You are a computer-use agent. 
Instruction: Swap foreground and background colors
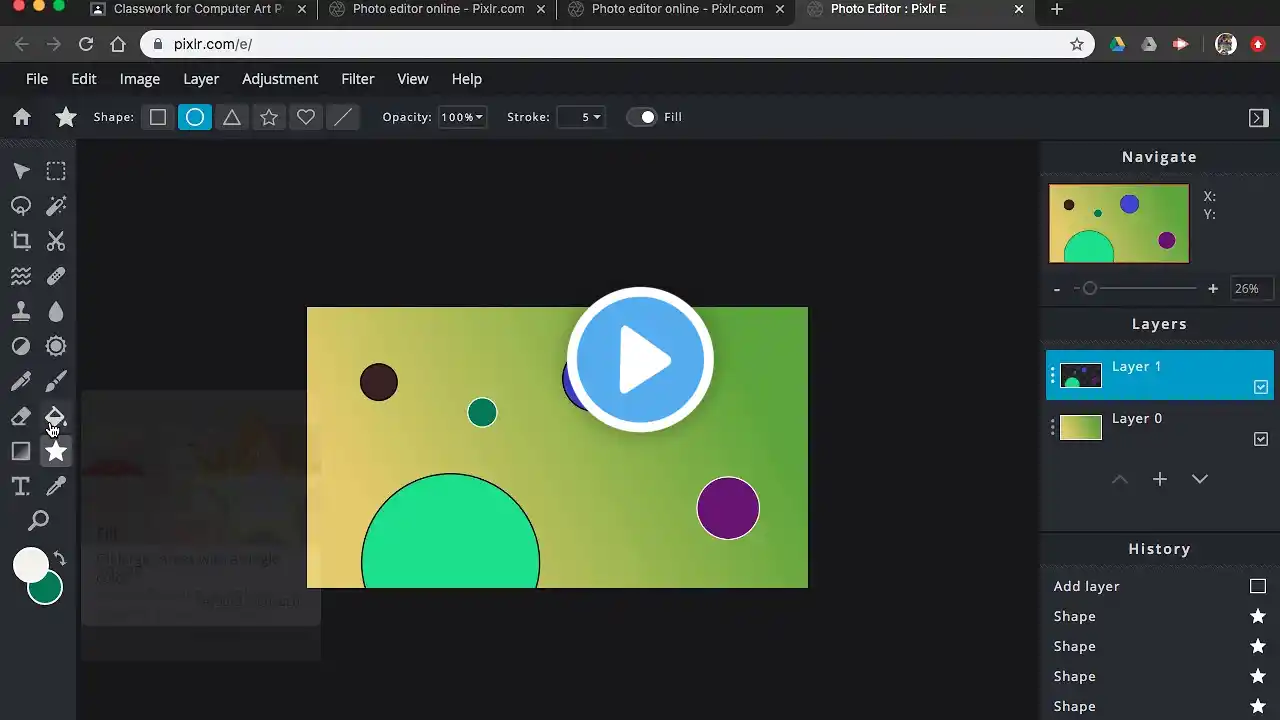click(60, 559)
